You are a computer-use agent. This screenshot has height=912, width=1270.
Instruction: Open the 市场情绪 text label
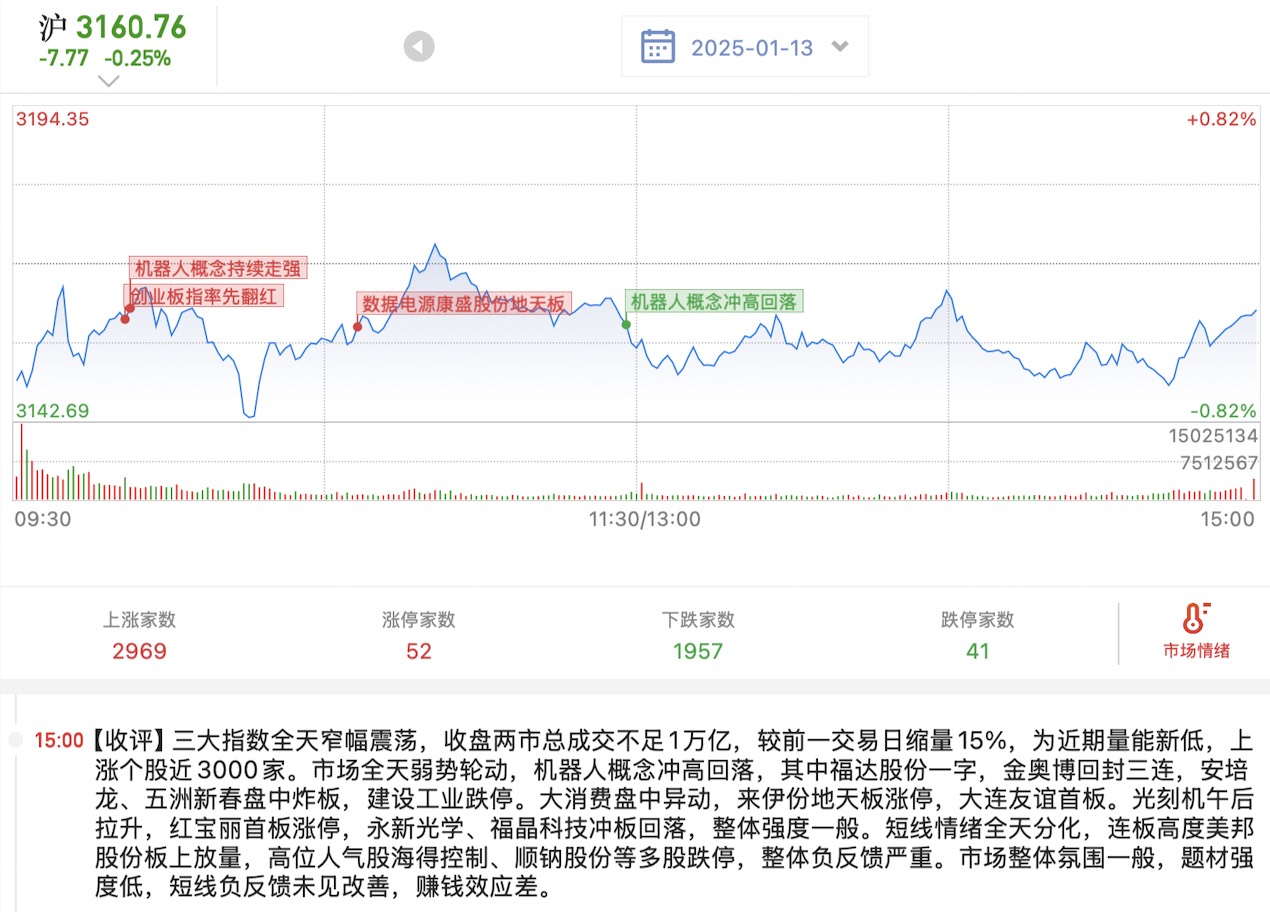(1196, 651)
